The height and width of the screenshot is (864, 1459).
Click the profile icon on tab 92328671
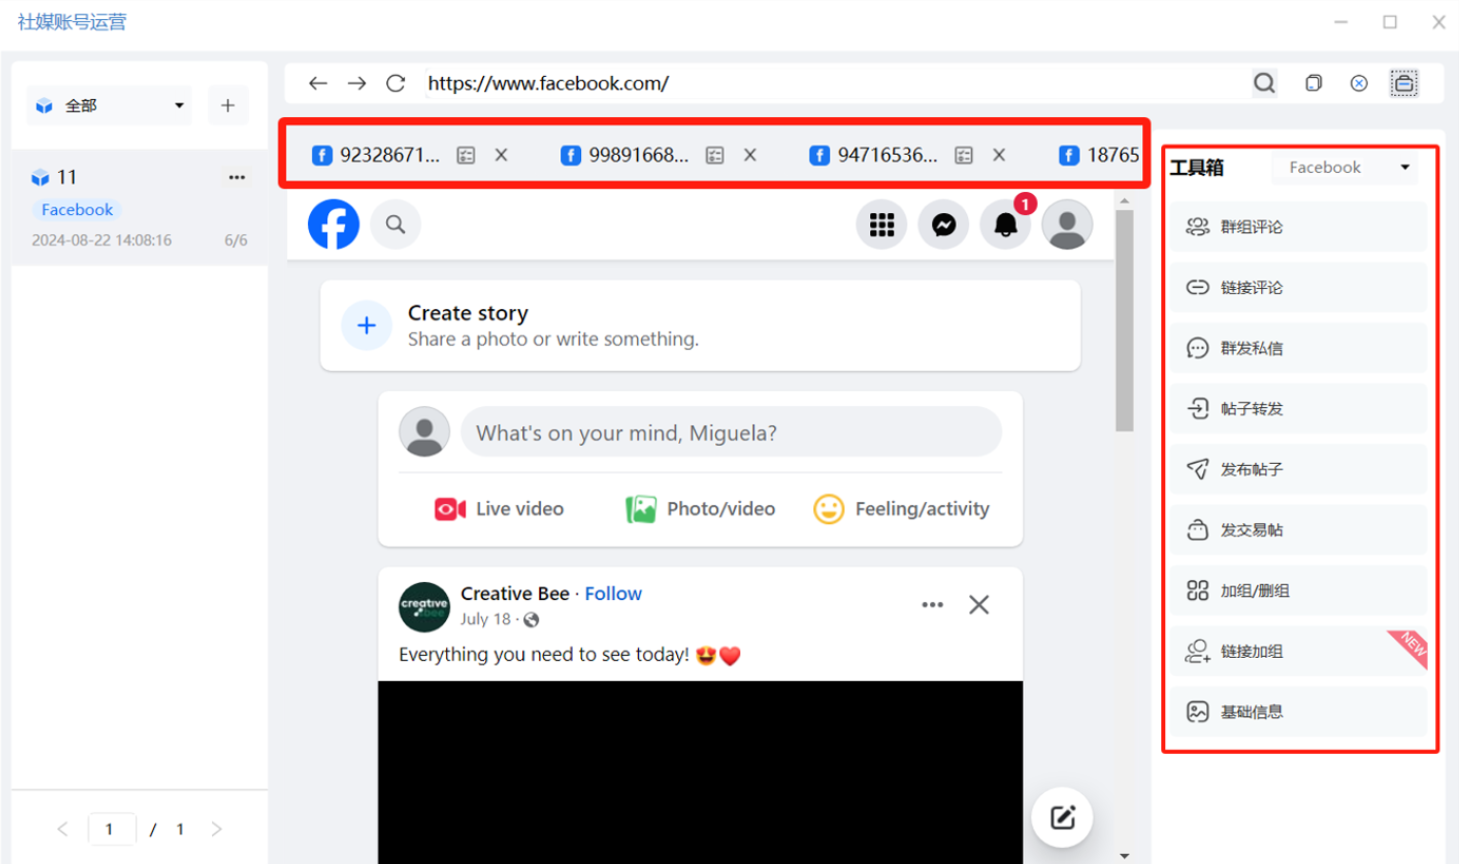tap(466, 155)
